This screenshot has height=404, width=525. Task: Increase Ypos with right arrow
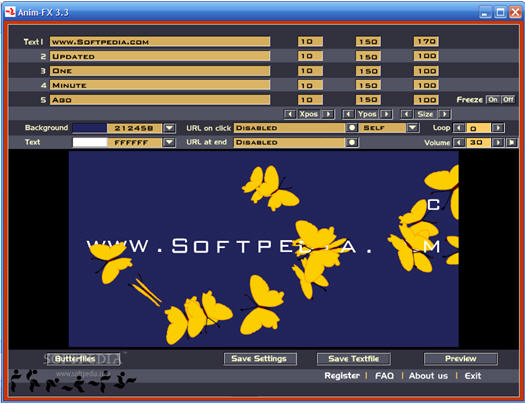click(386, 114)
